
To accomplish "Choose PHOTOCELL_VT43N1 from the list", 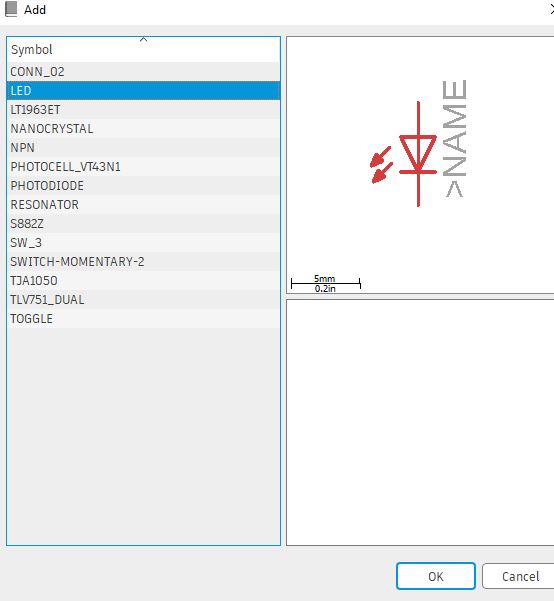I will (x=143, y=166).
